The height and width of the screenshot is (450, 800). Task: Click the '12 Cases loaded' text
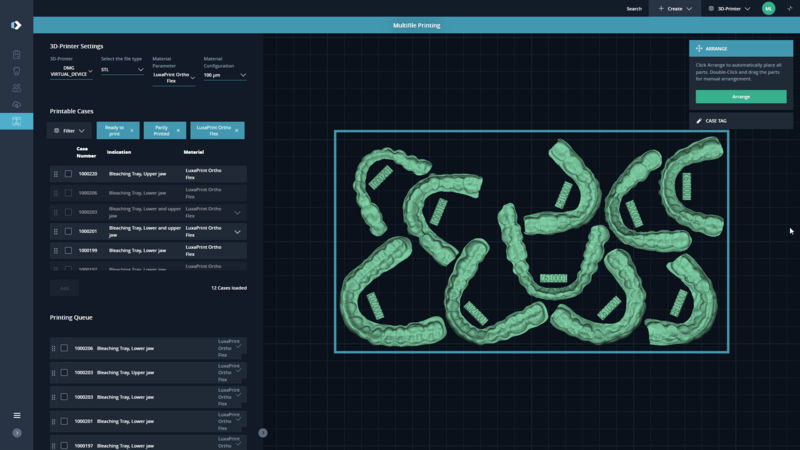(x=229, y=288)
